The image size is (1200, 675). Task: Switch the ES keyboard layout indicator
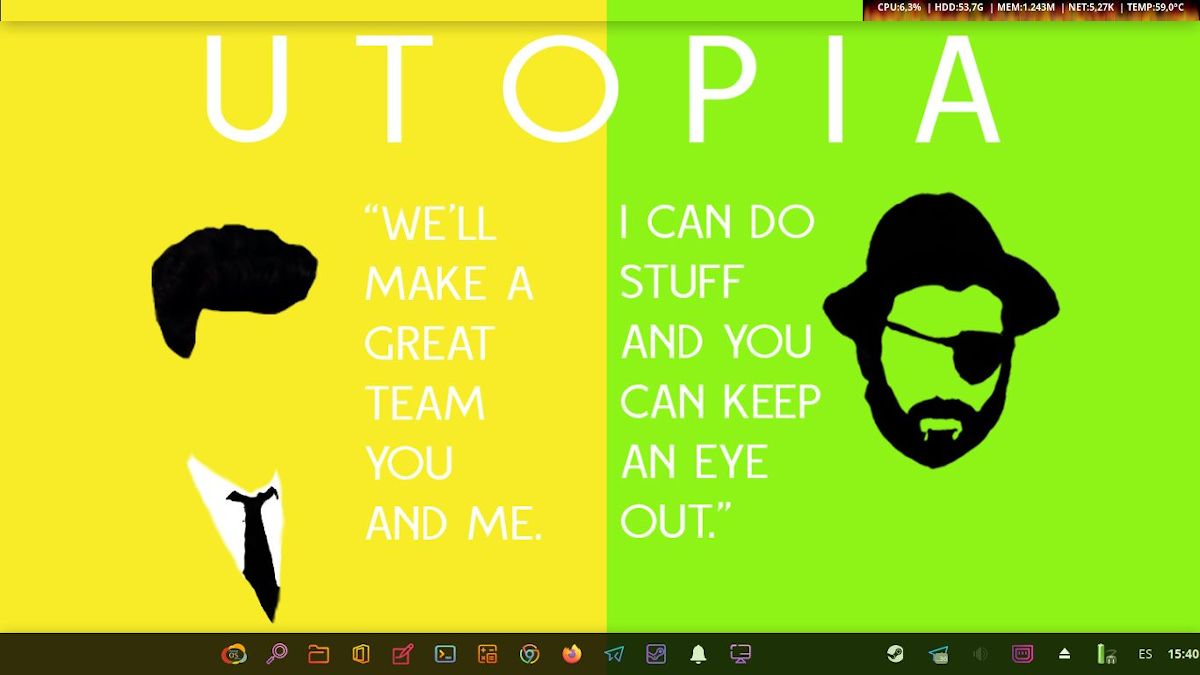tap(1146, 654)
